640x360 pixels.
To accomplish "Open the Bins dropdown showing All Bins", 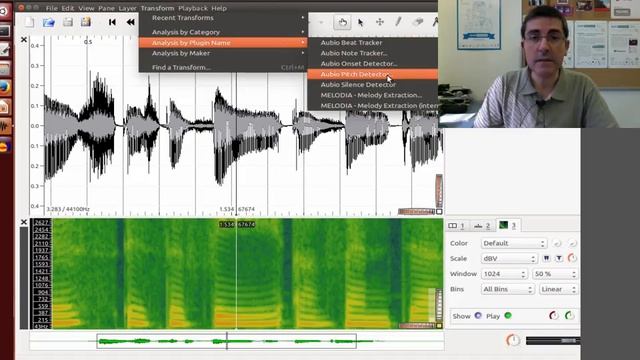I will [x=508, y=289].
